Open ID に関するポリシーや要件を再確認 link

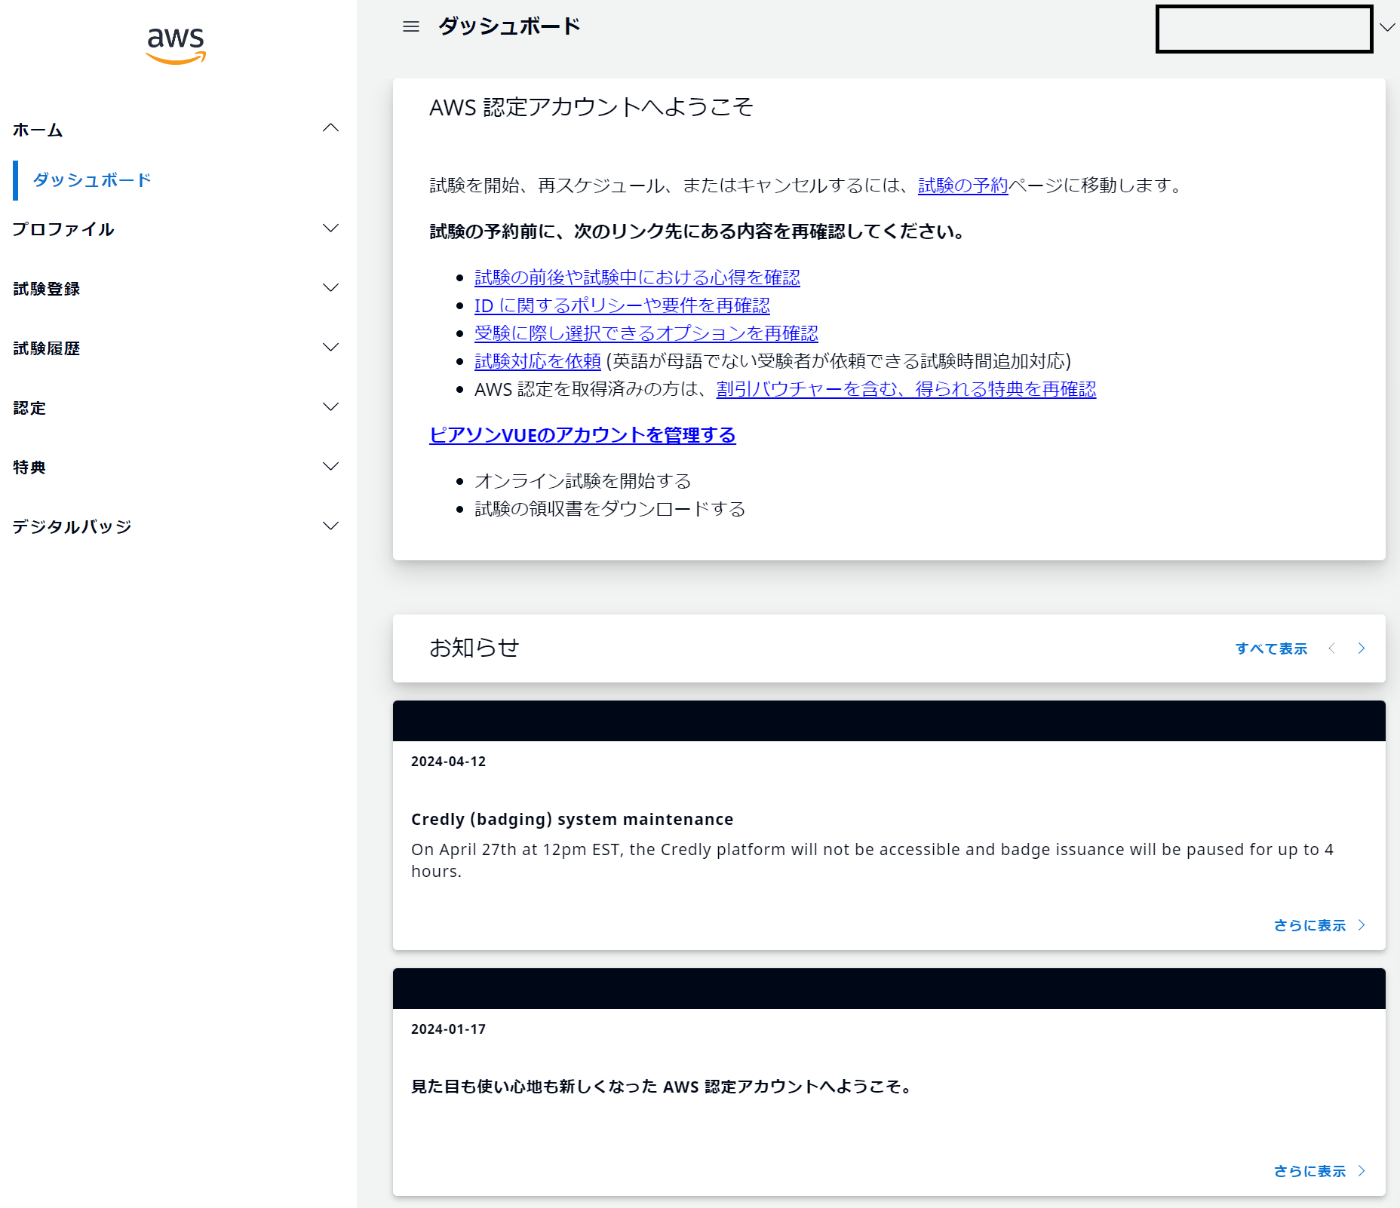tap(622, 305)
